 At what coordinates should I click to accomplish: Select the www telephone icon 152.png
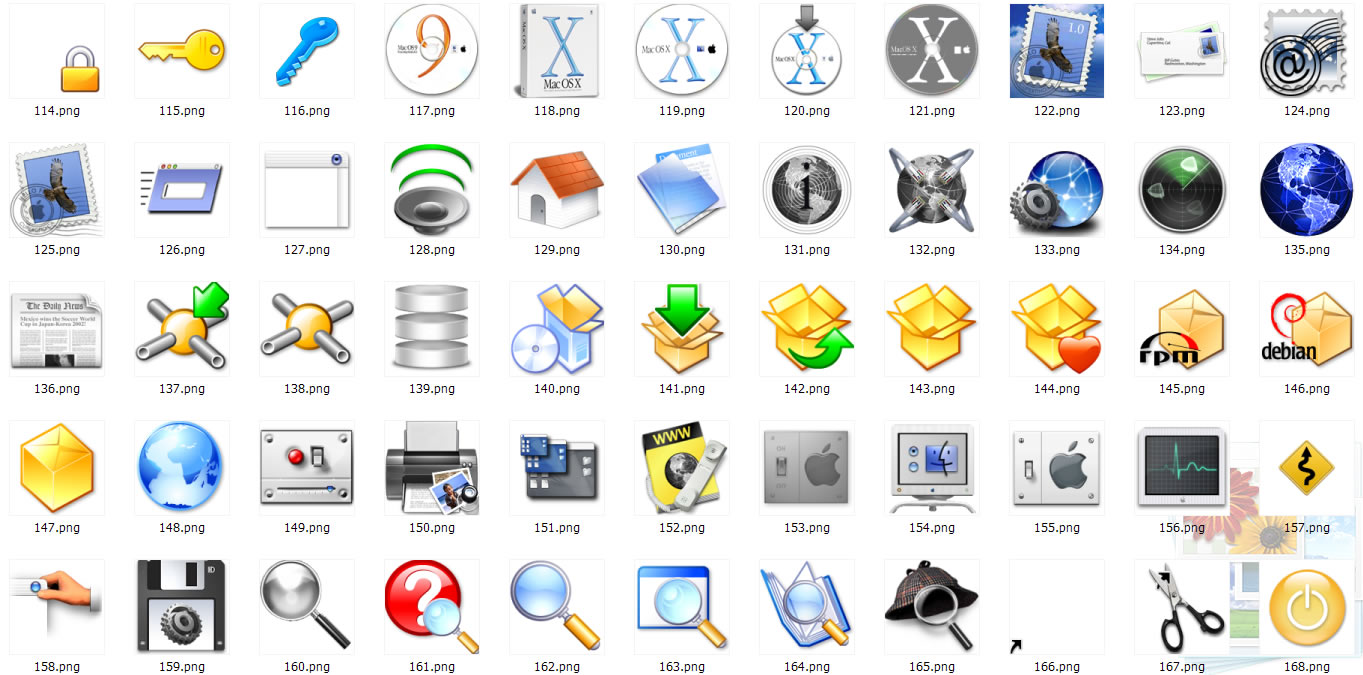pos(682,468)
